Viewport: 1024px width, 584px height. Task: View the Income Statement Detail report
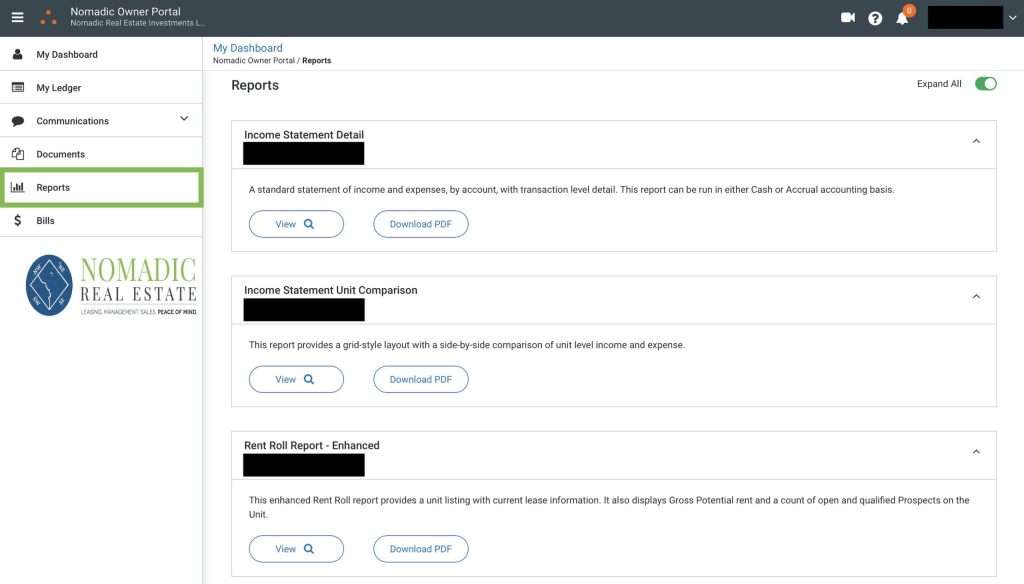[x=296, y=224]
